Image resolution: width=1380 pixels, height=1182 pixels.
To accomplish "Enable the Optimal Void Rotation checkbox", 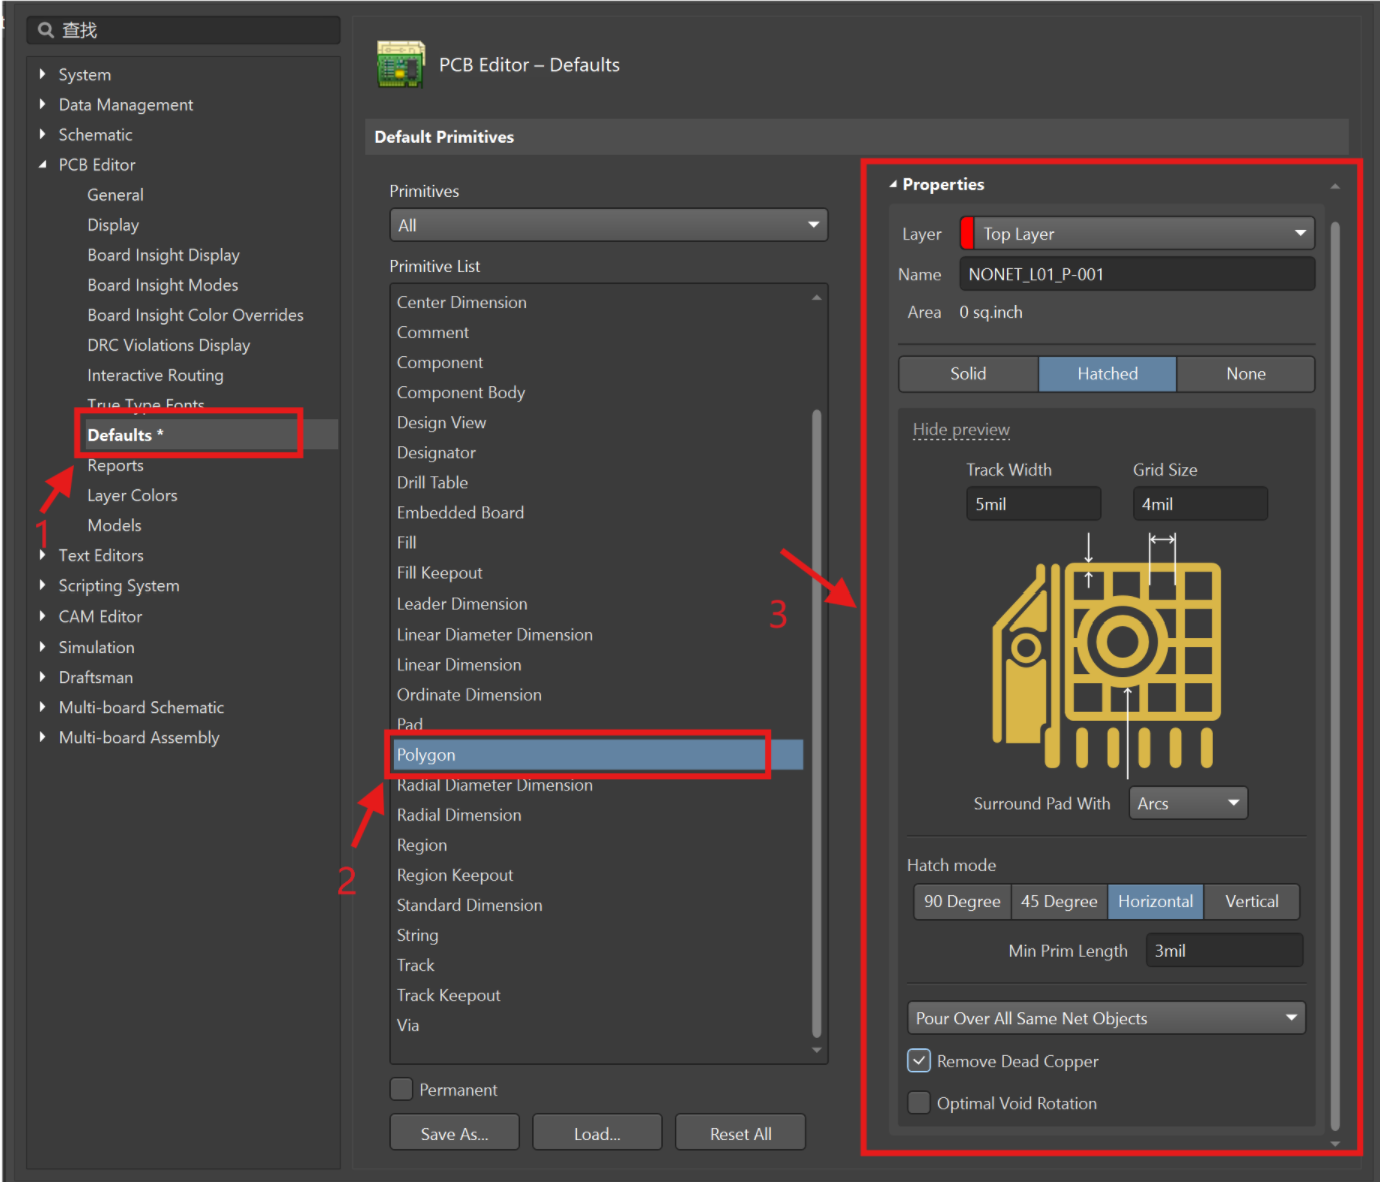I will 918,1102.
